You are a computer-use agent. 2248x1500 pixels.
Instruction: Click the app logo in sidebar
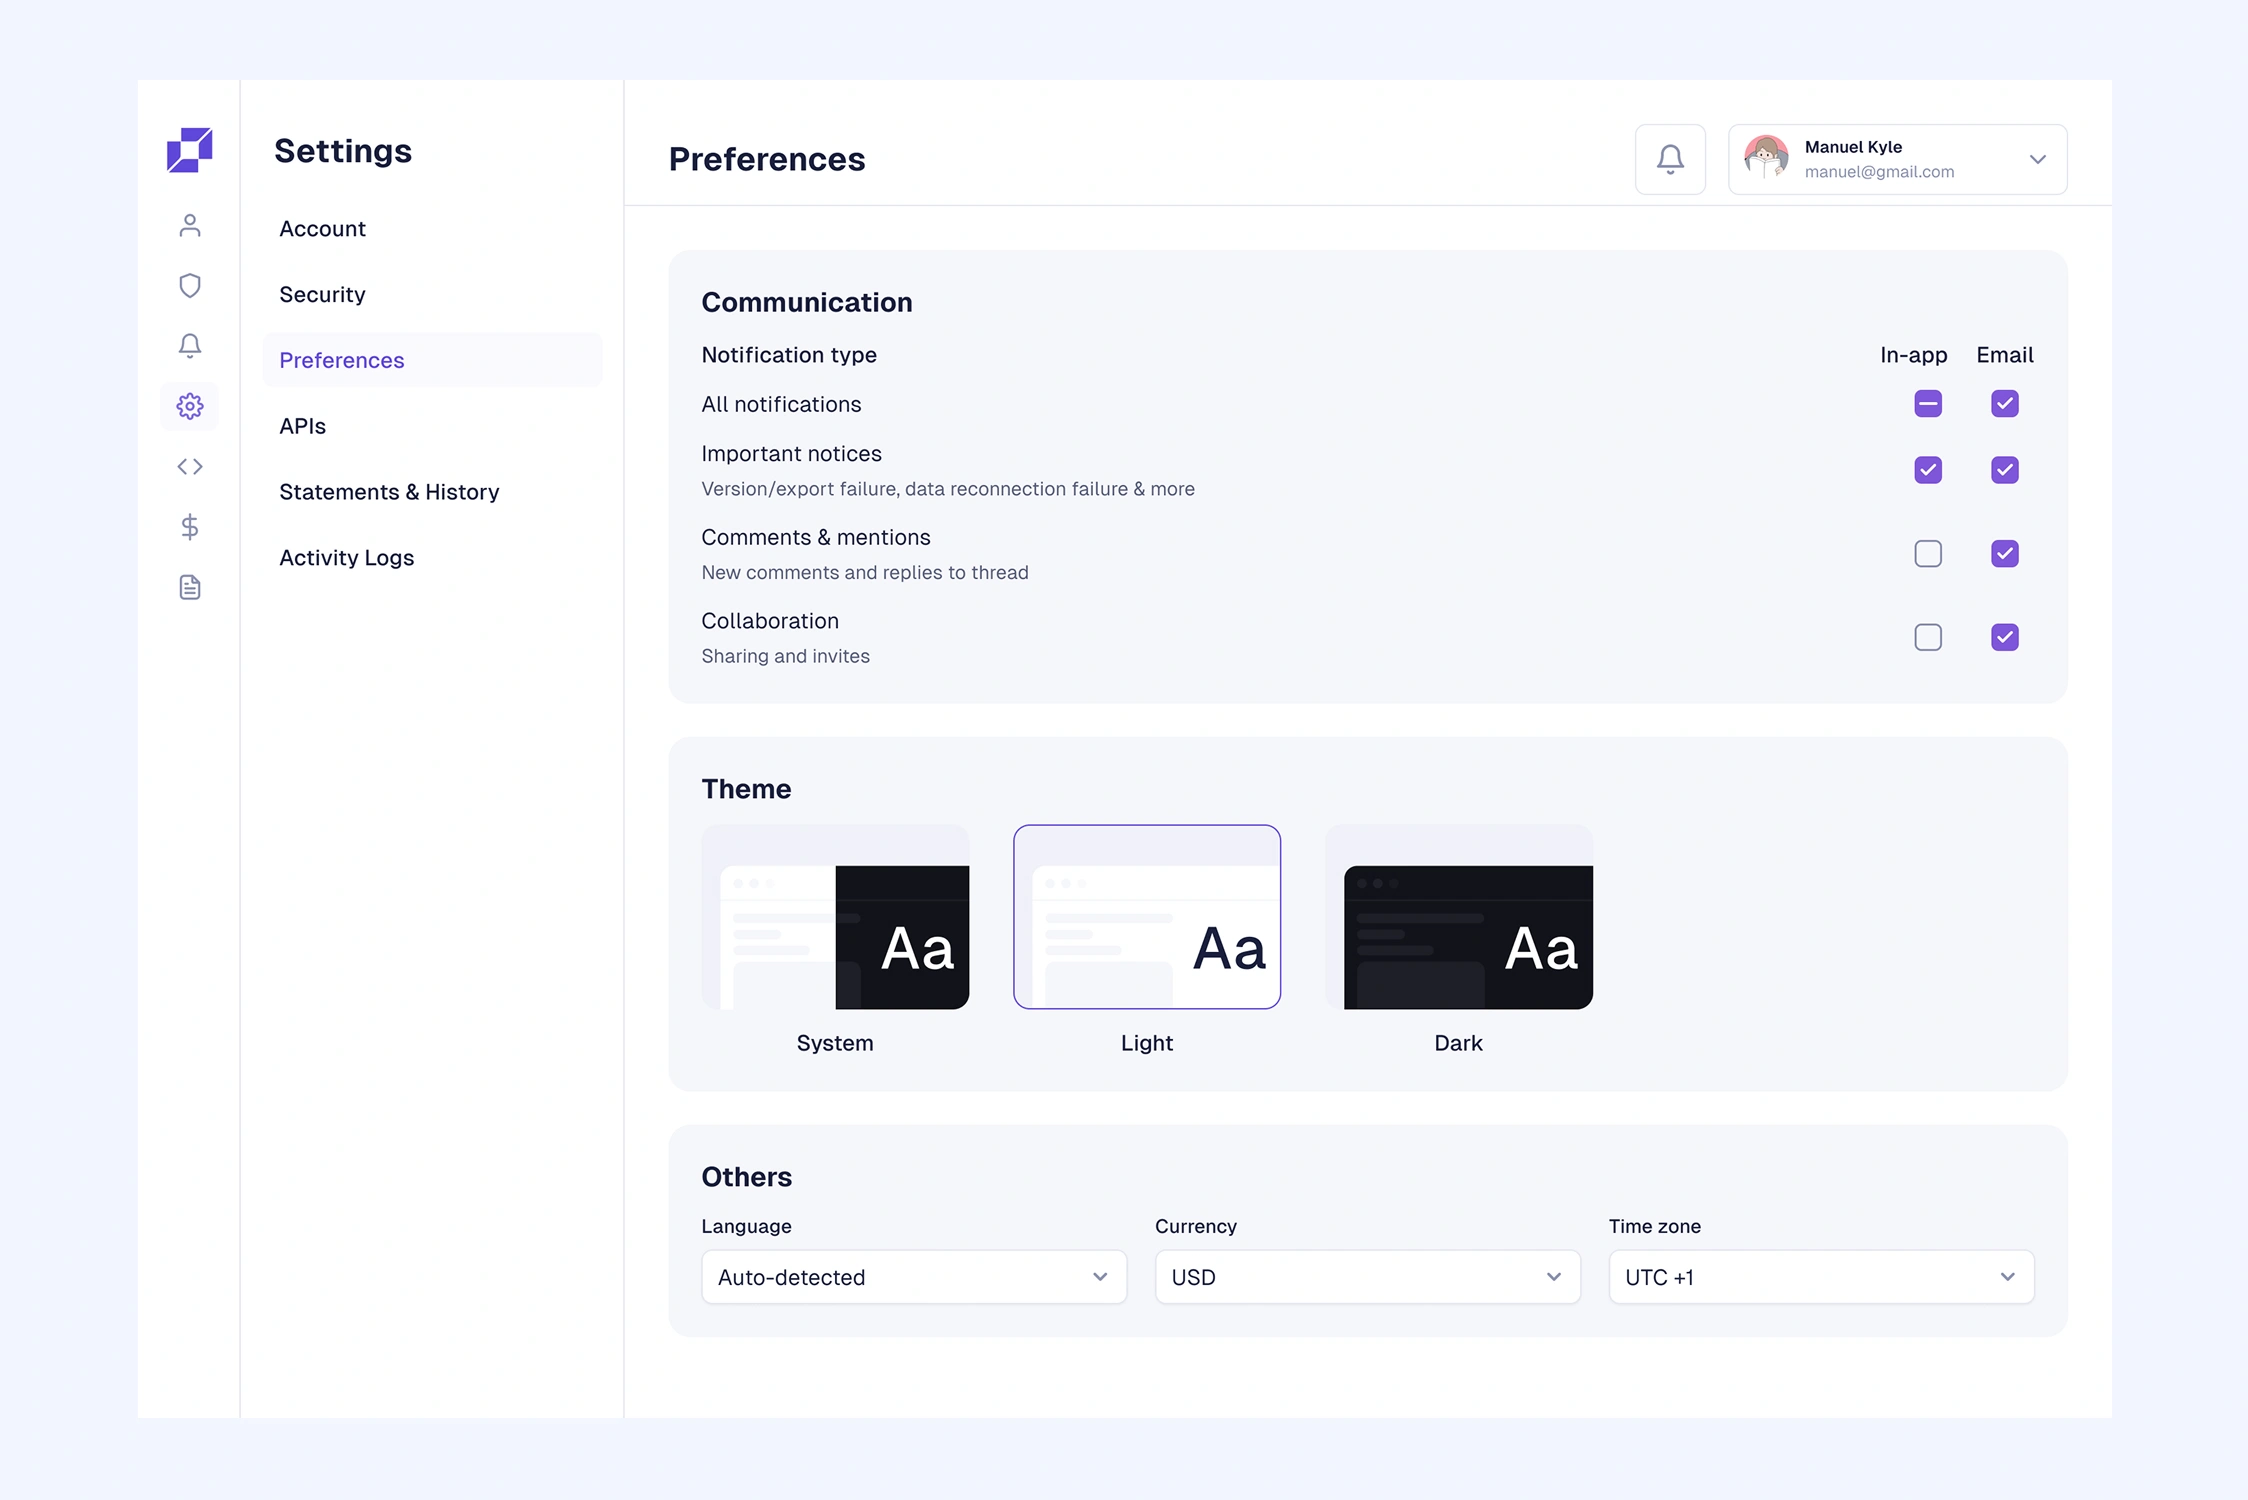coord(189,150)
